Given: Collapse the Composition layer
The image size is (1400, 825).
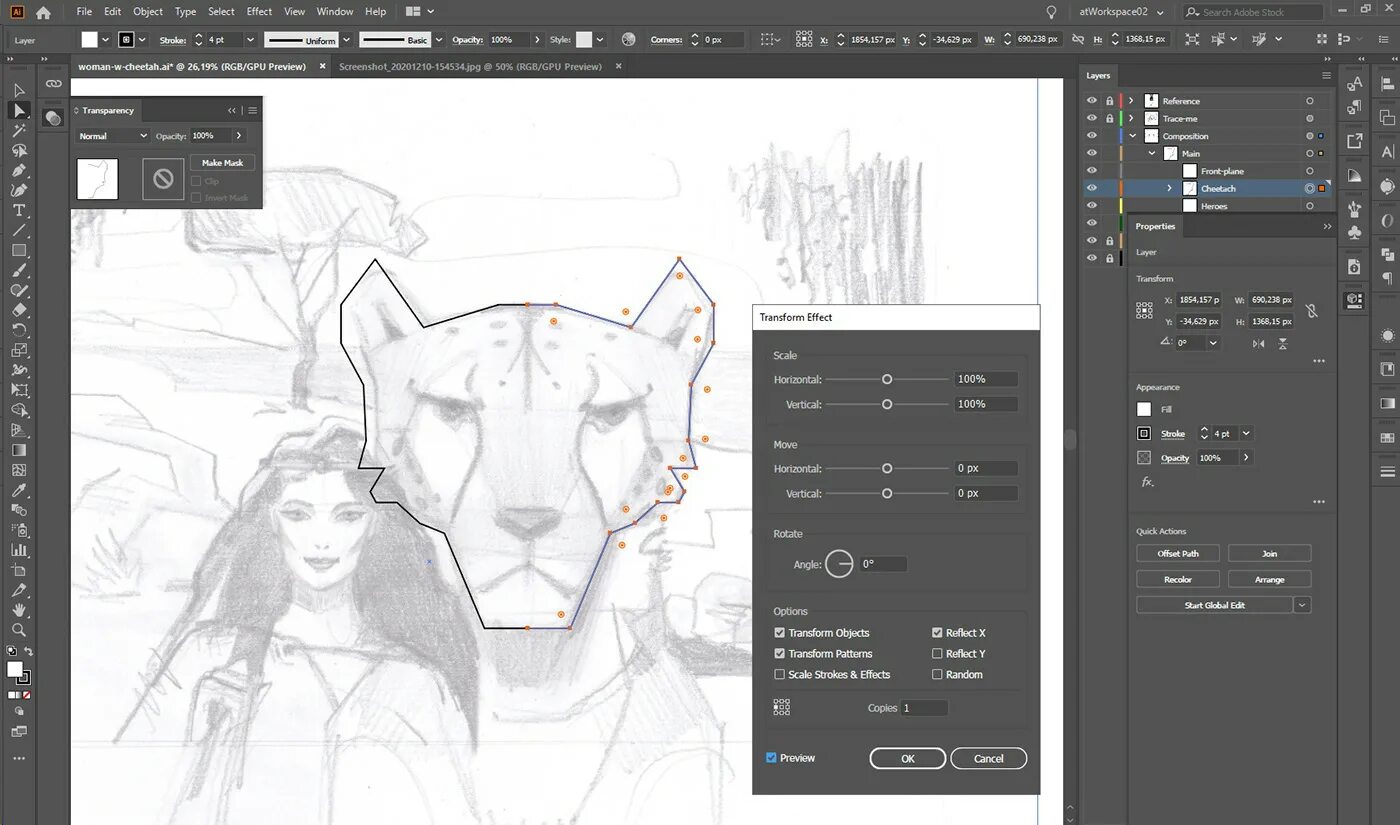Looking at the screenshot, I should point(1132,136).
